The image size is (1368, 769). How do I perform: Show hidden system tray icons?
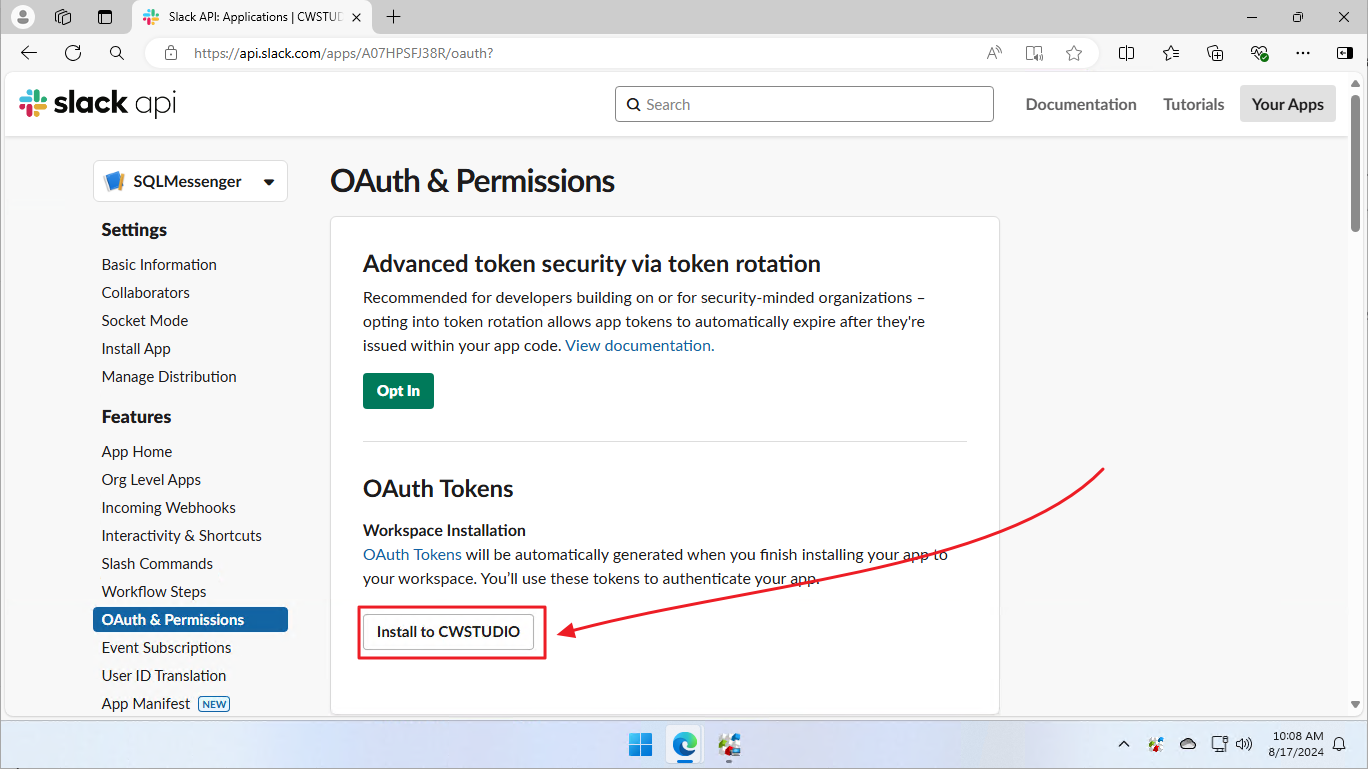pyautogui.click(x=1123, y=744)
